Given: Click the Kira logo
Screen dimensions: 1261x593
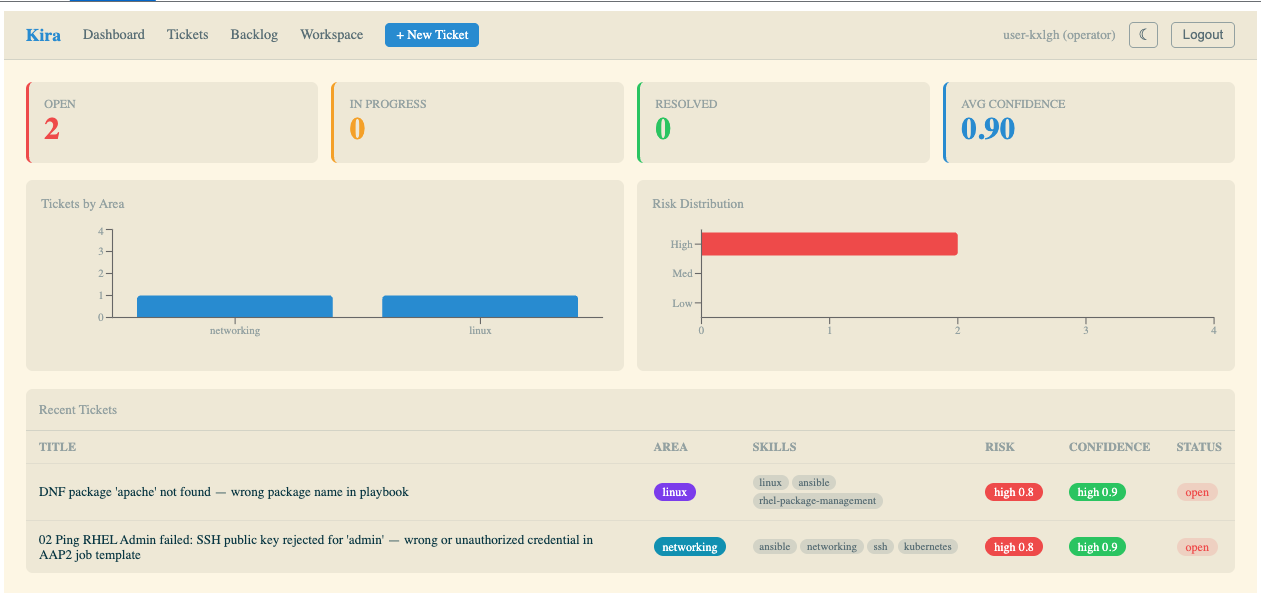Looking at the screenshot, I should [x=43, y=35].
